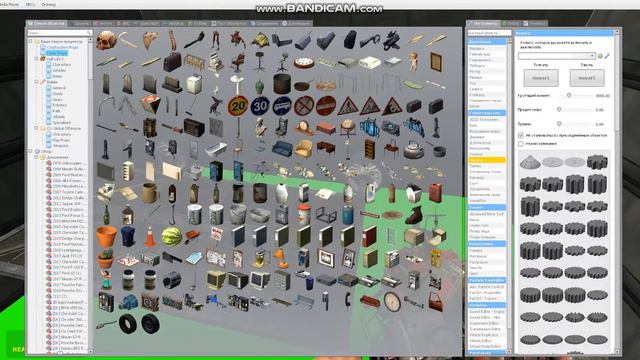Click the wrench icon beside dropdown
Viewport: 640px width, 360px height.
(x=607, y=56)
